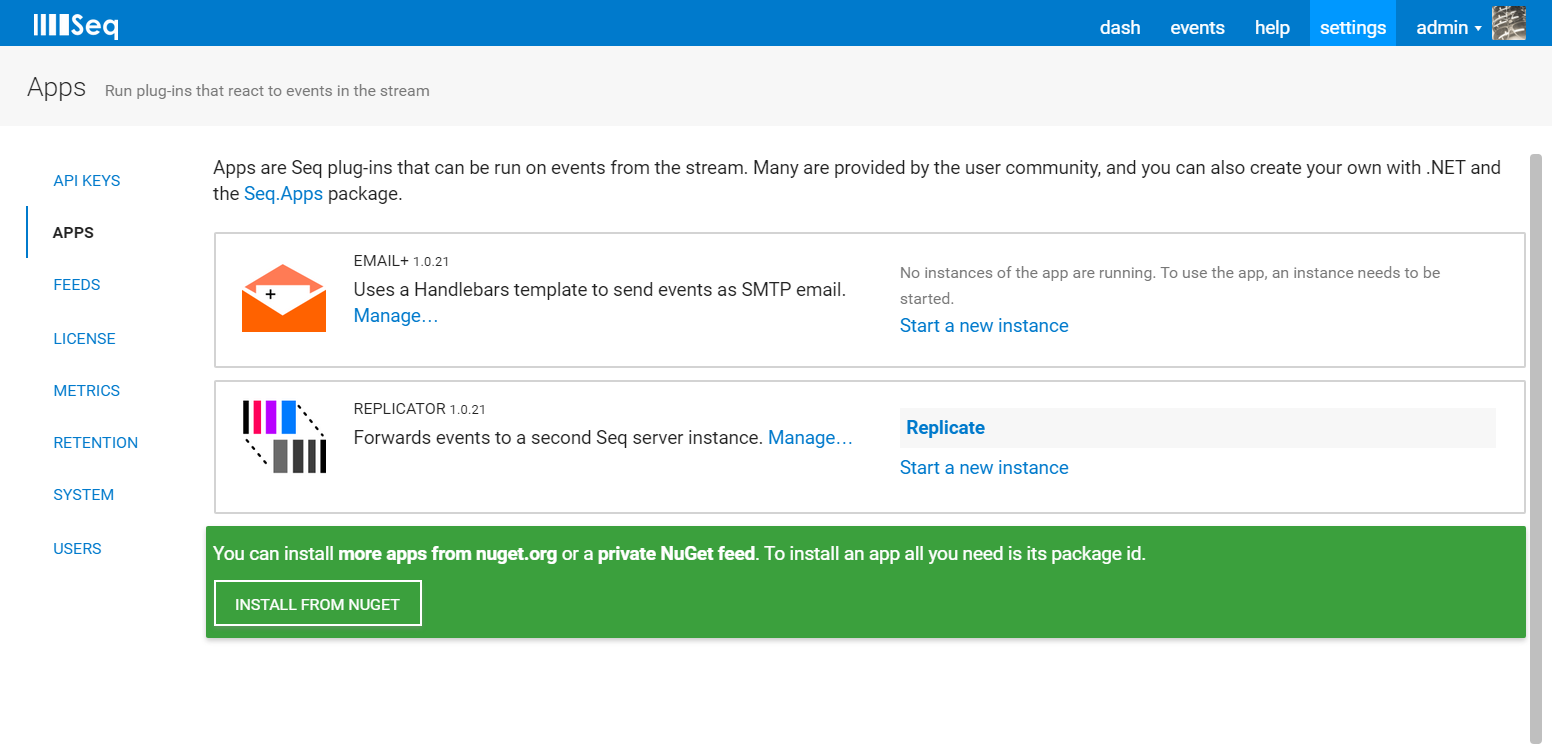Click the Email+ orange envelope icon
The width and height of the screenshot is (1552, 752).
[x=284, y=298]
